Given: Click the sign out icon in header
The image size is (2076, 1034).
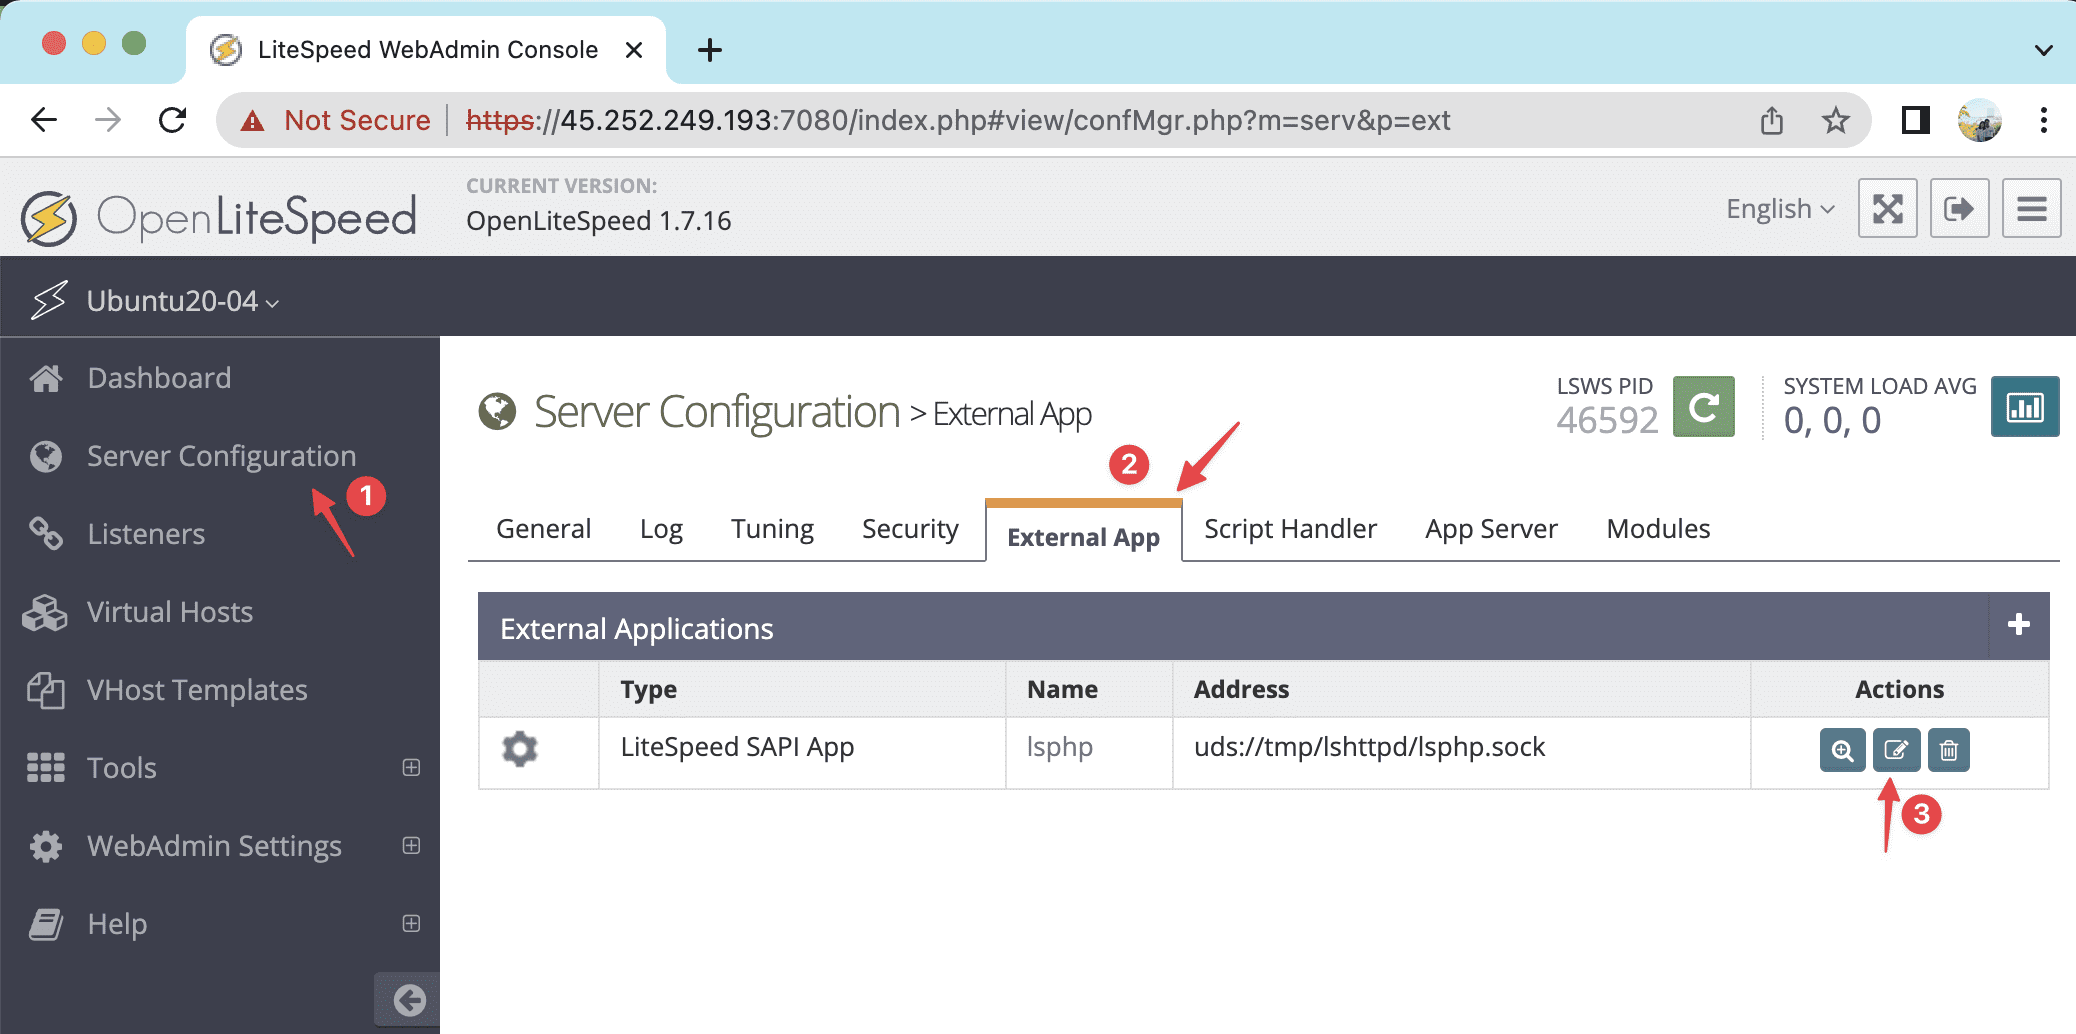Looking at the screenshot, I should (1959, 209).
